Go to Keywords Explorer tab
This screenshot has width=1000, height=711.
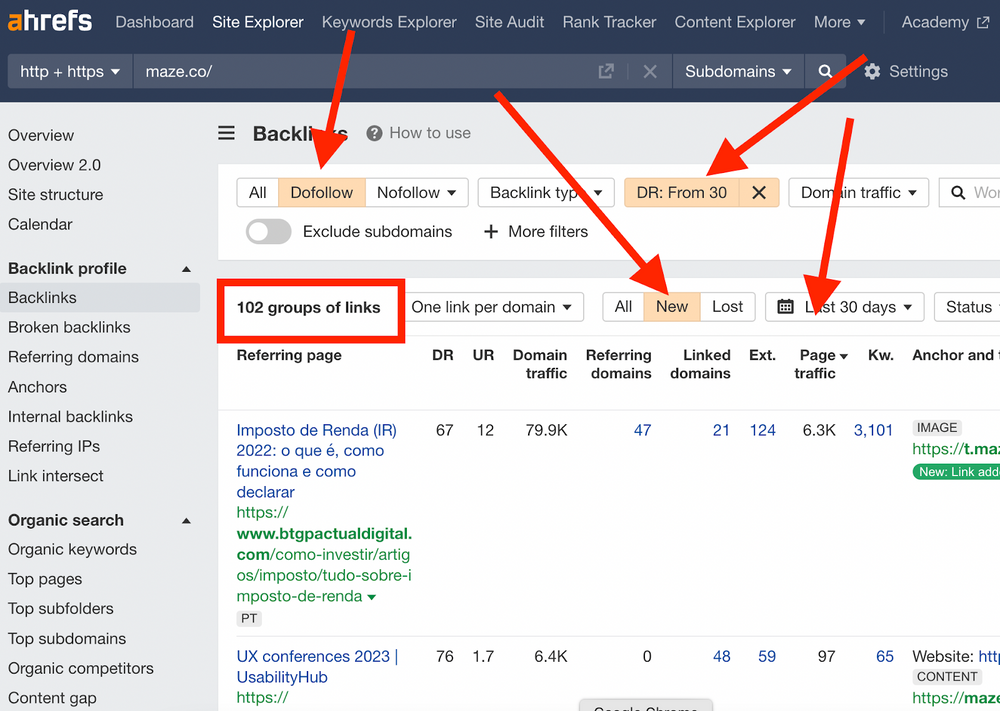(389, 22)
